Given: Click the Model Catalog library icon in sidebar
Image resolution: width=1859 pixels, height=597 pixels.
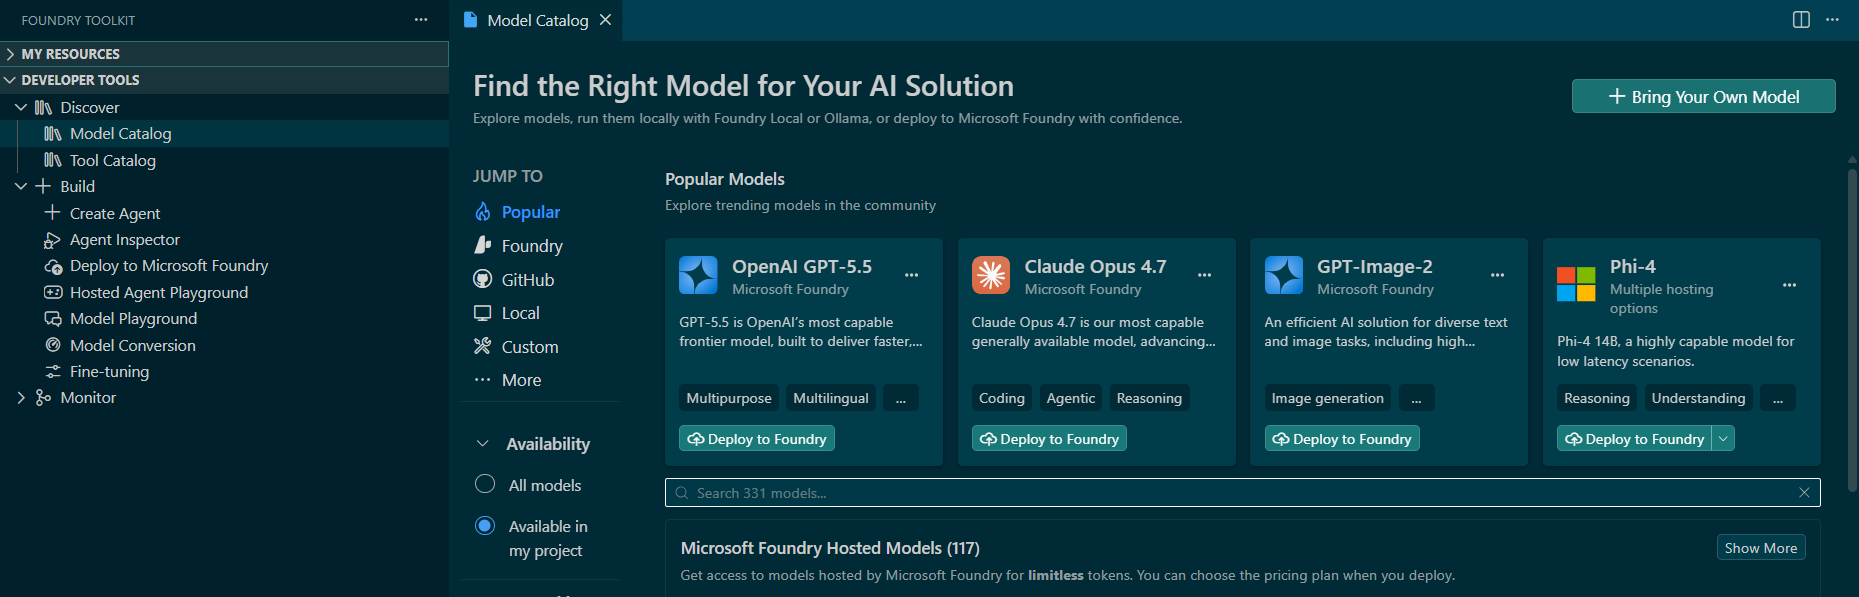Looking at the screenshot, I should [x=53, y=134].
